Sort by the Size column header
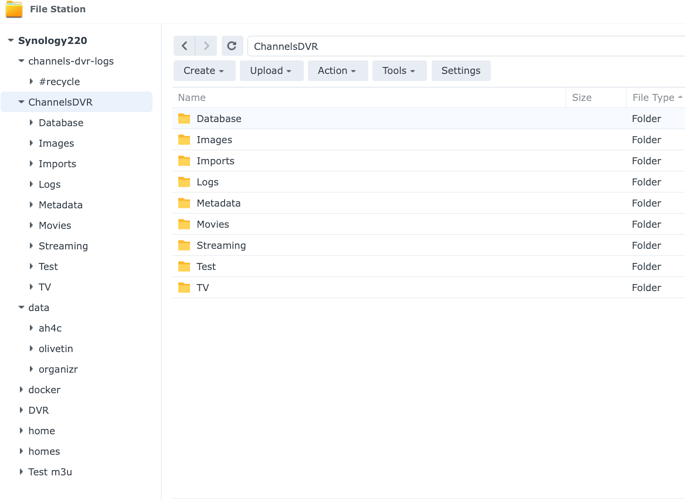 (x=596, y=97)
